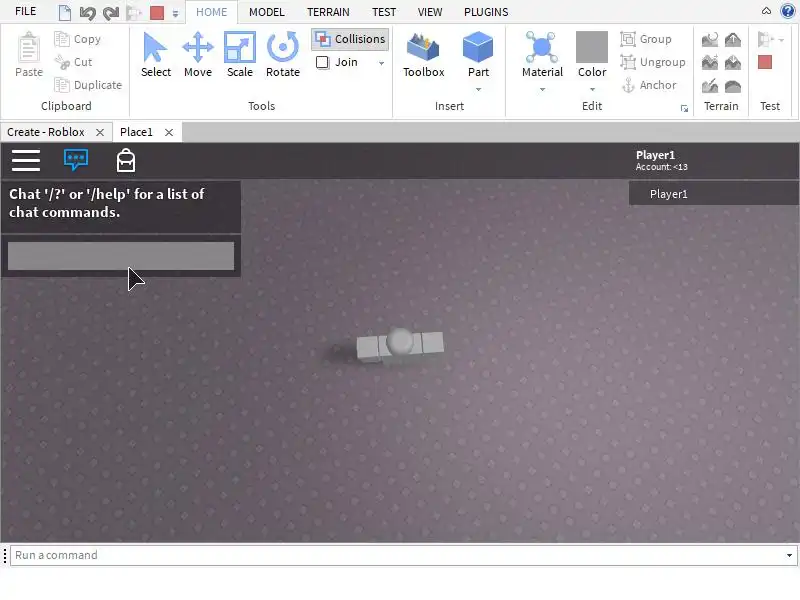Select the Terrain Smooth tool icon
Image resolution: width=800 pixels, height=600 pixels.
pos(733,86)
